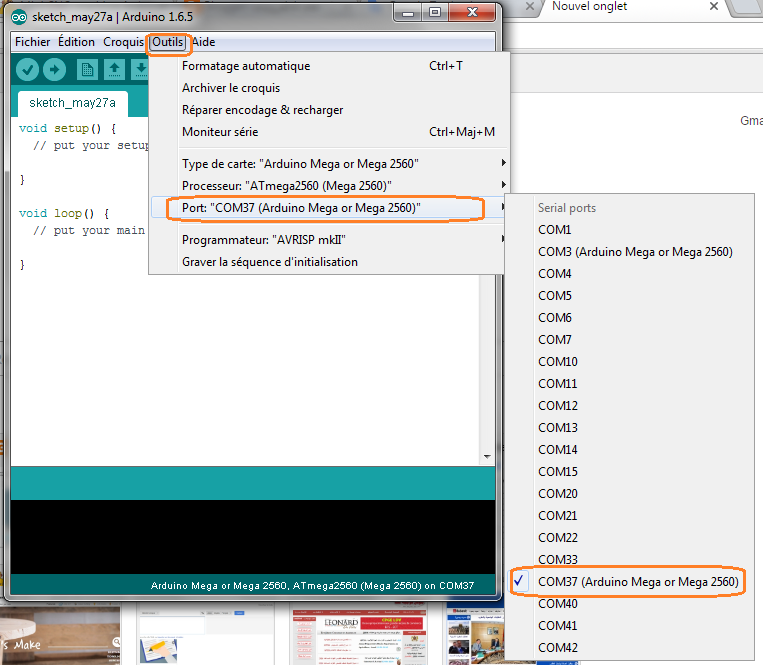Screen dimensions: 763x665
Task: Click the Upload arrow toolbar icon
Action: (54, 70)
